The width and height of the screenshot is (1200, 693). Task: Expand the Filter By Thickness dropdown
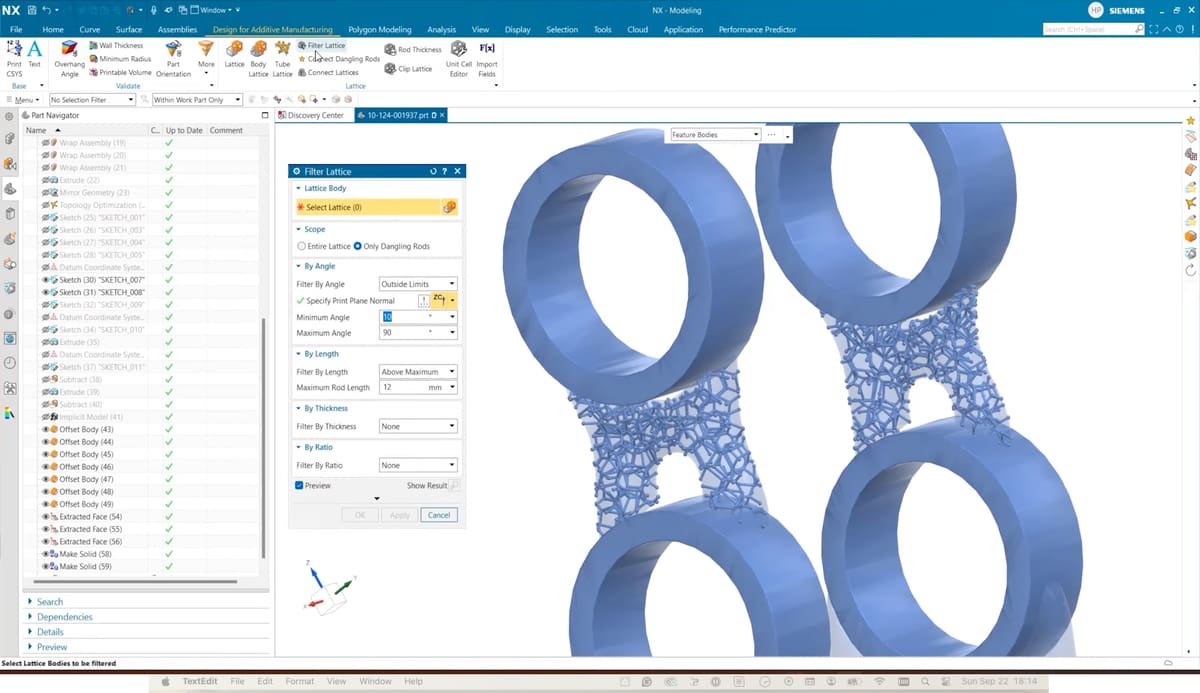(x=418, y=426)
